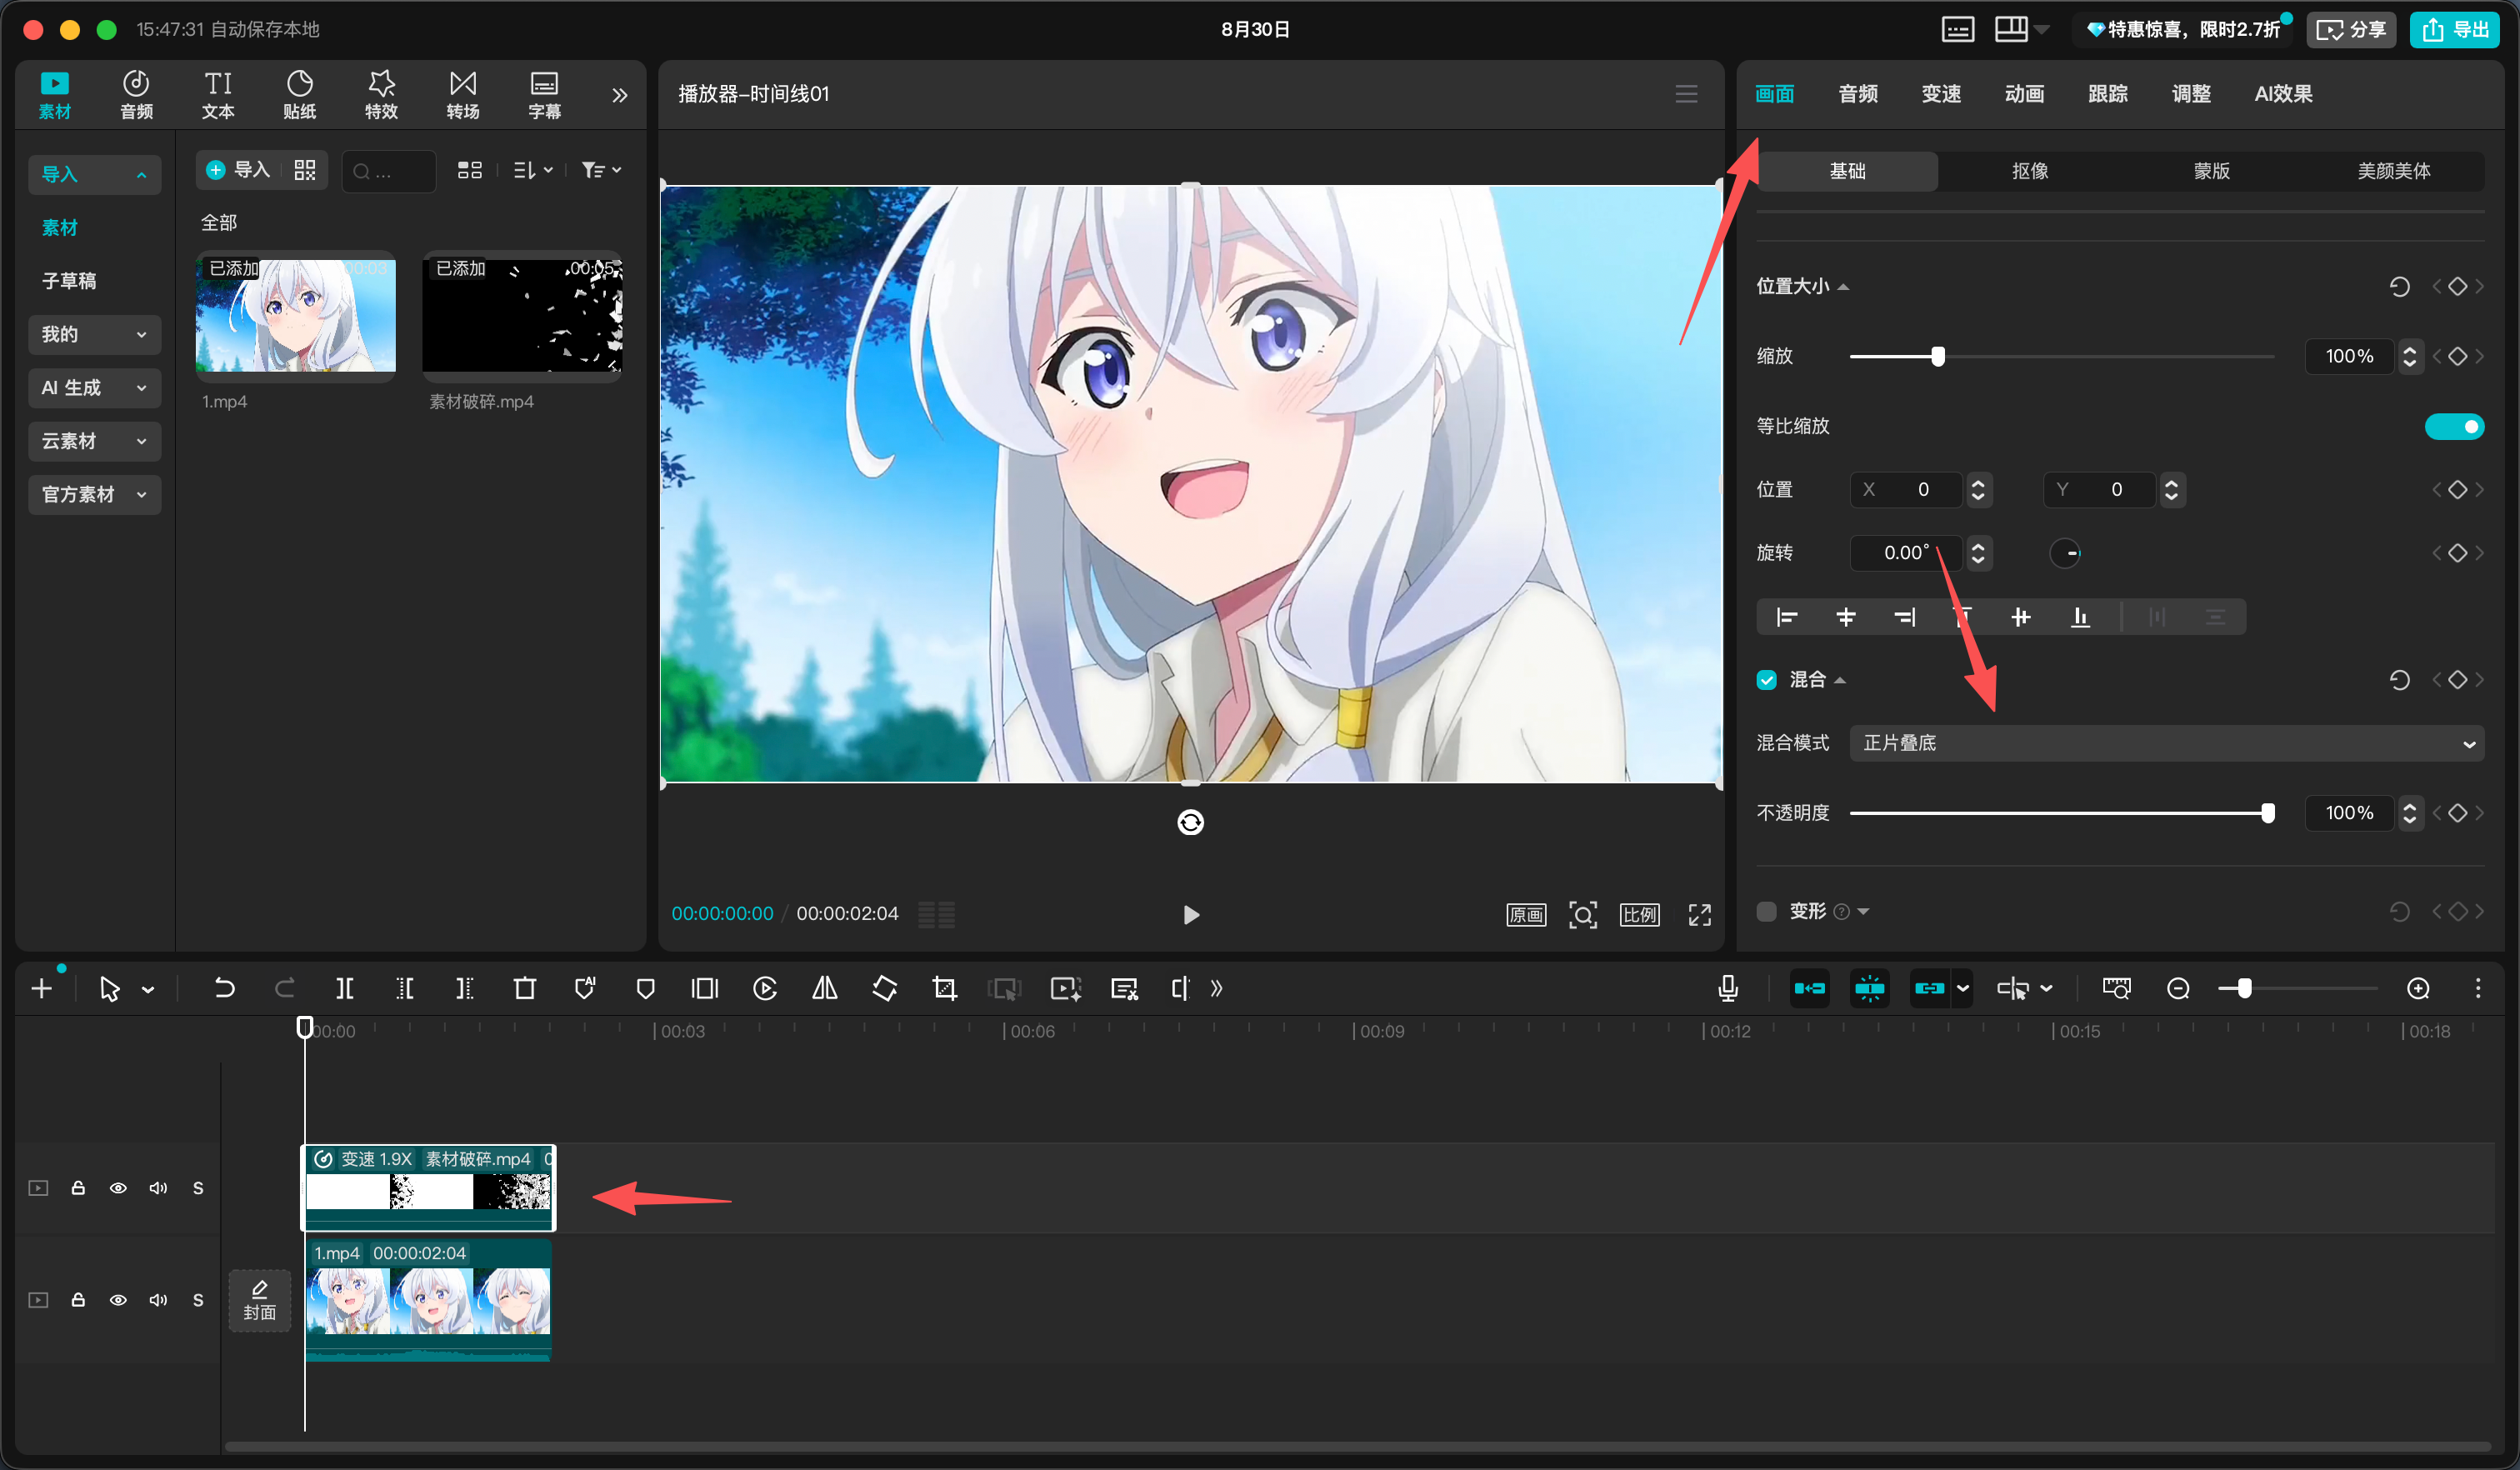This screenshot has height=1470, width=2520.
Task: Click the 导入 import media button
Action: point(238,170)
